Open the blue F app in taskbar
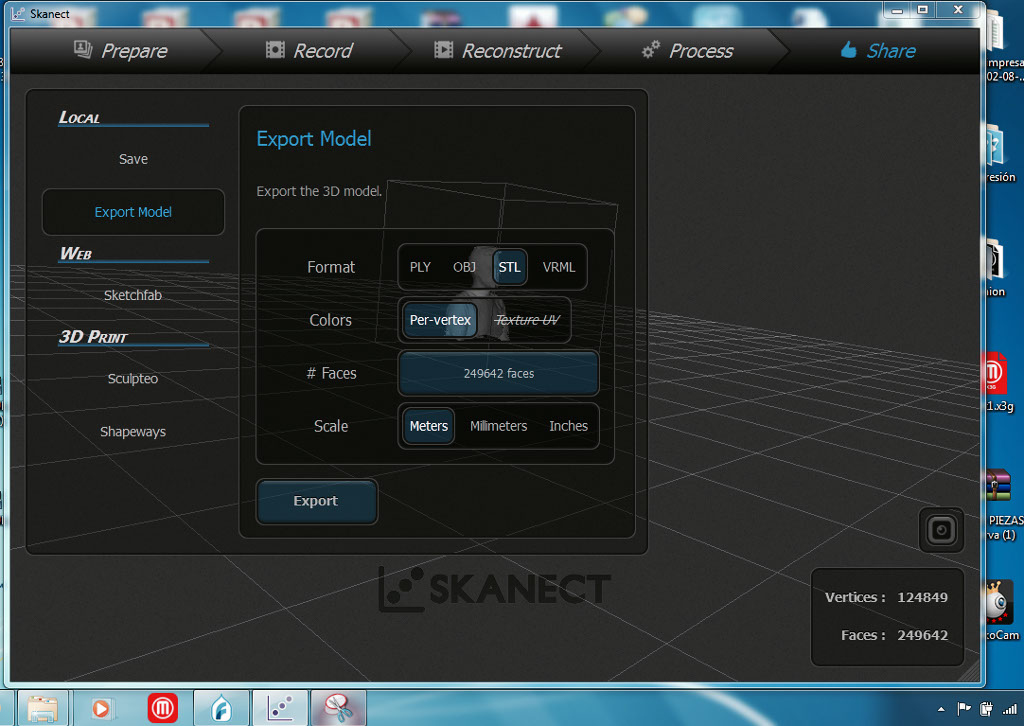The width and height of the screenshot is (1024, 726). (x=221, y=708)
